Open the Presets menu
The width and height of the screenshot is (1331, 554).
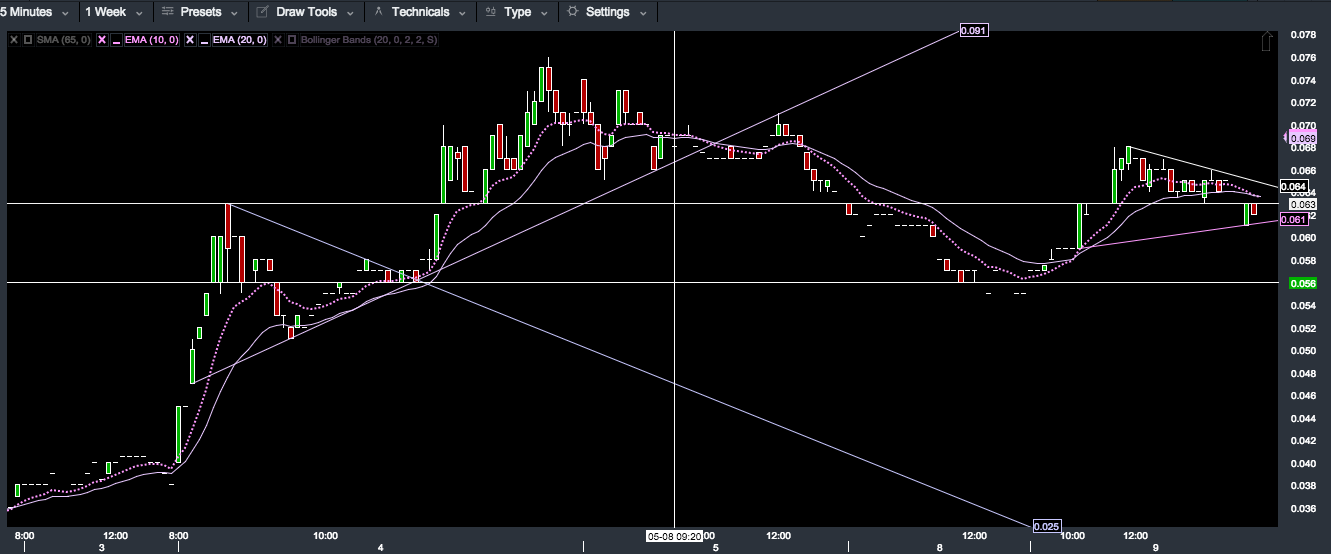[200, 12]
